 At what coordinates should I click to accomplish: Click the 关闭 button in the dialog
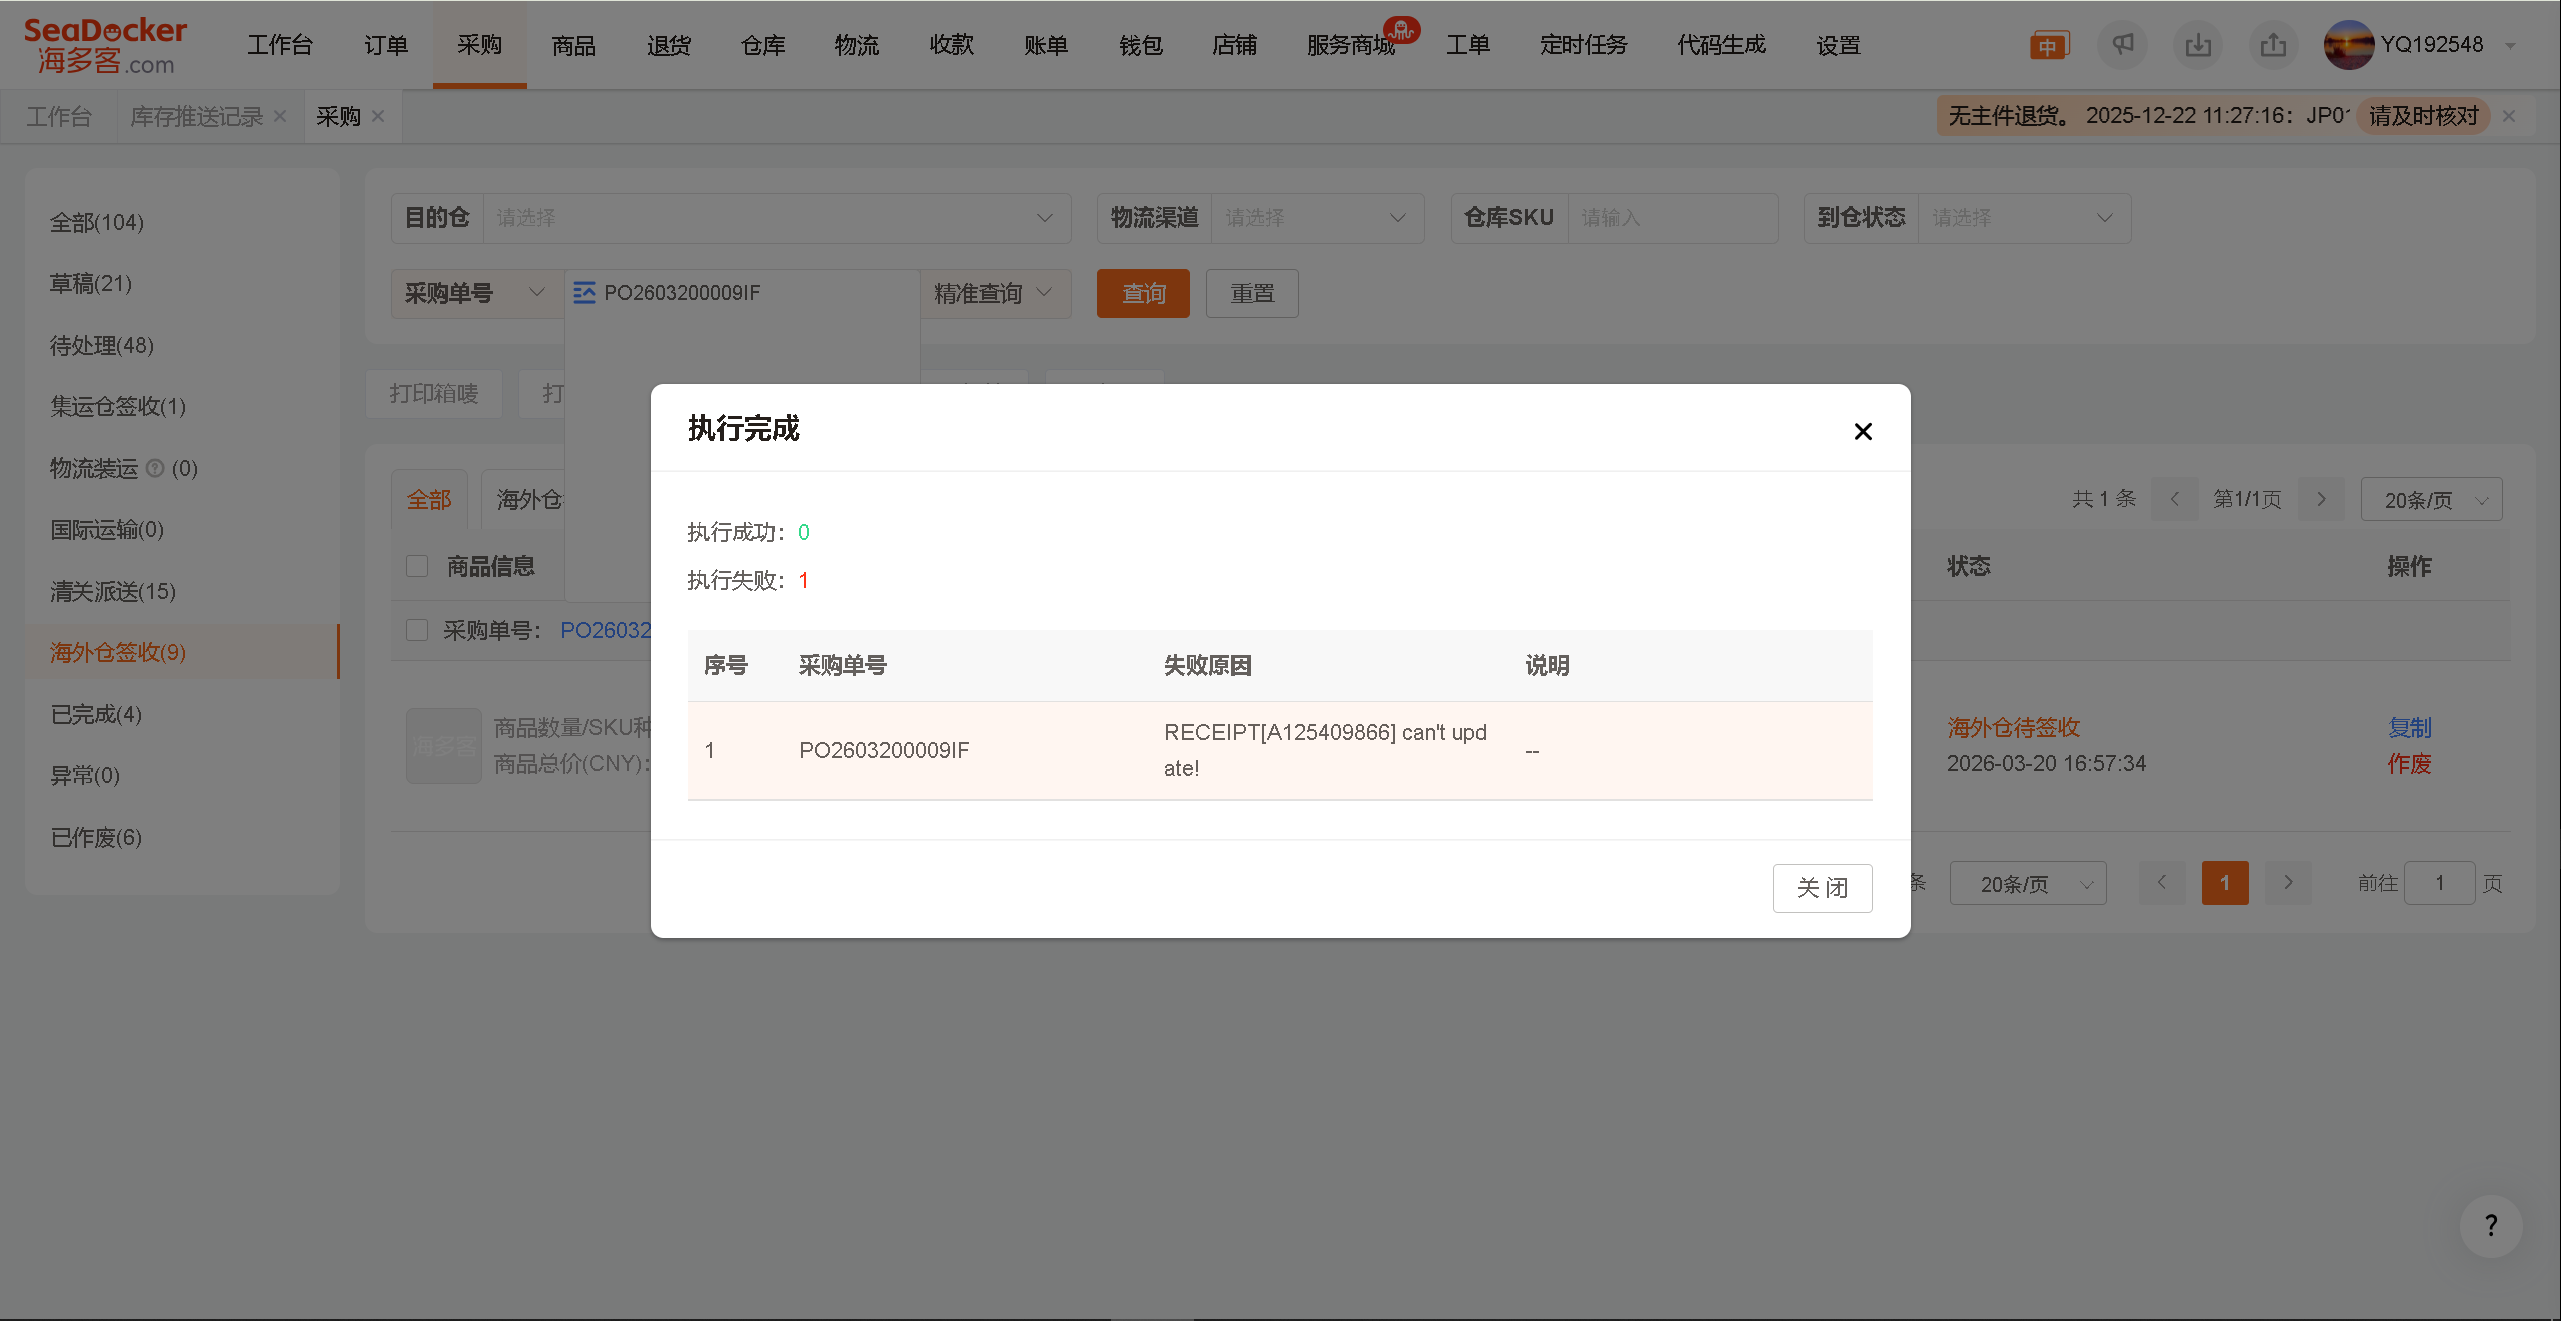click(1822, 888)
